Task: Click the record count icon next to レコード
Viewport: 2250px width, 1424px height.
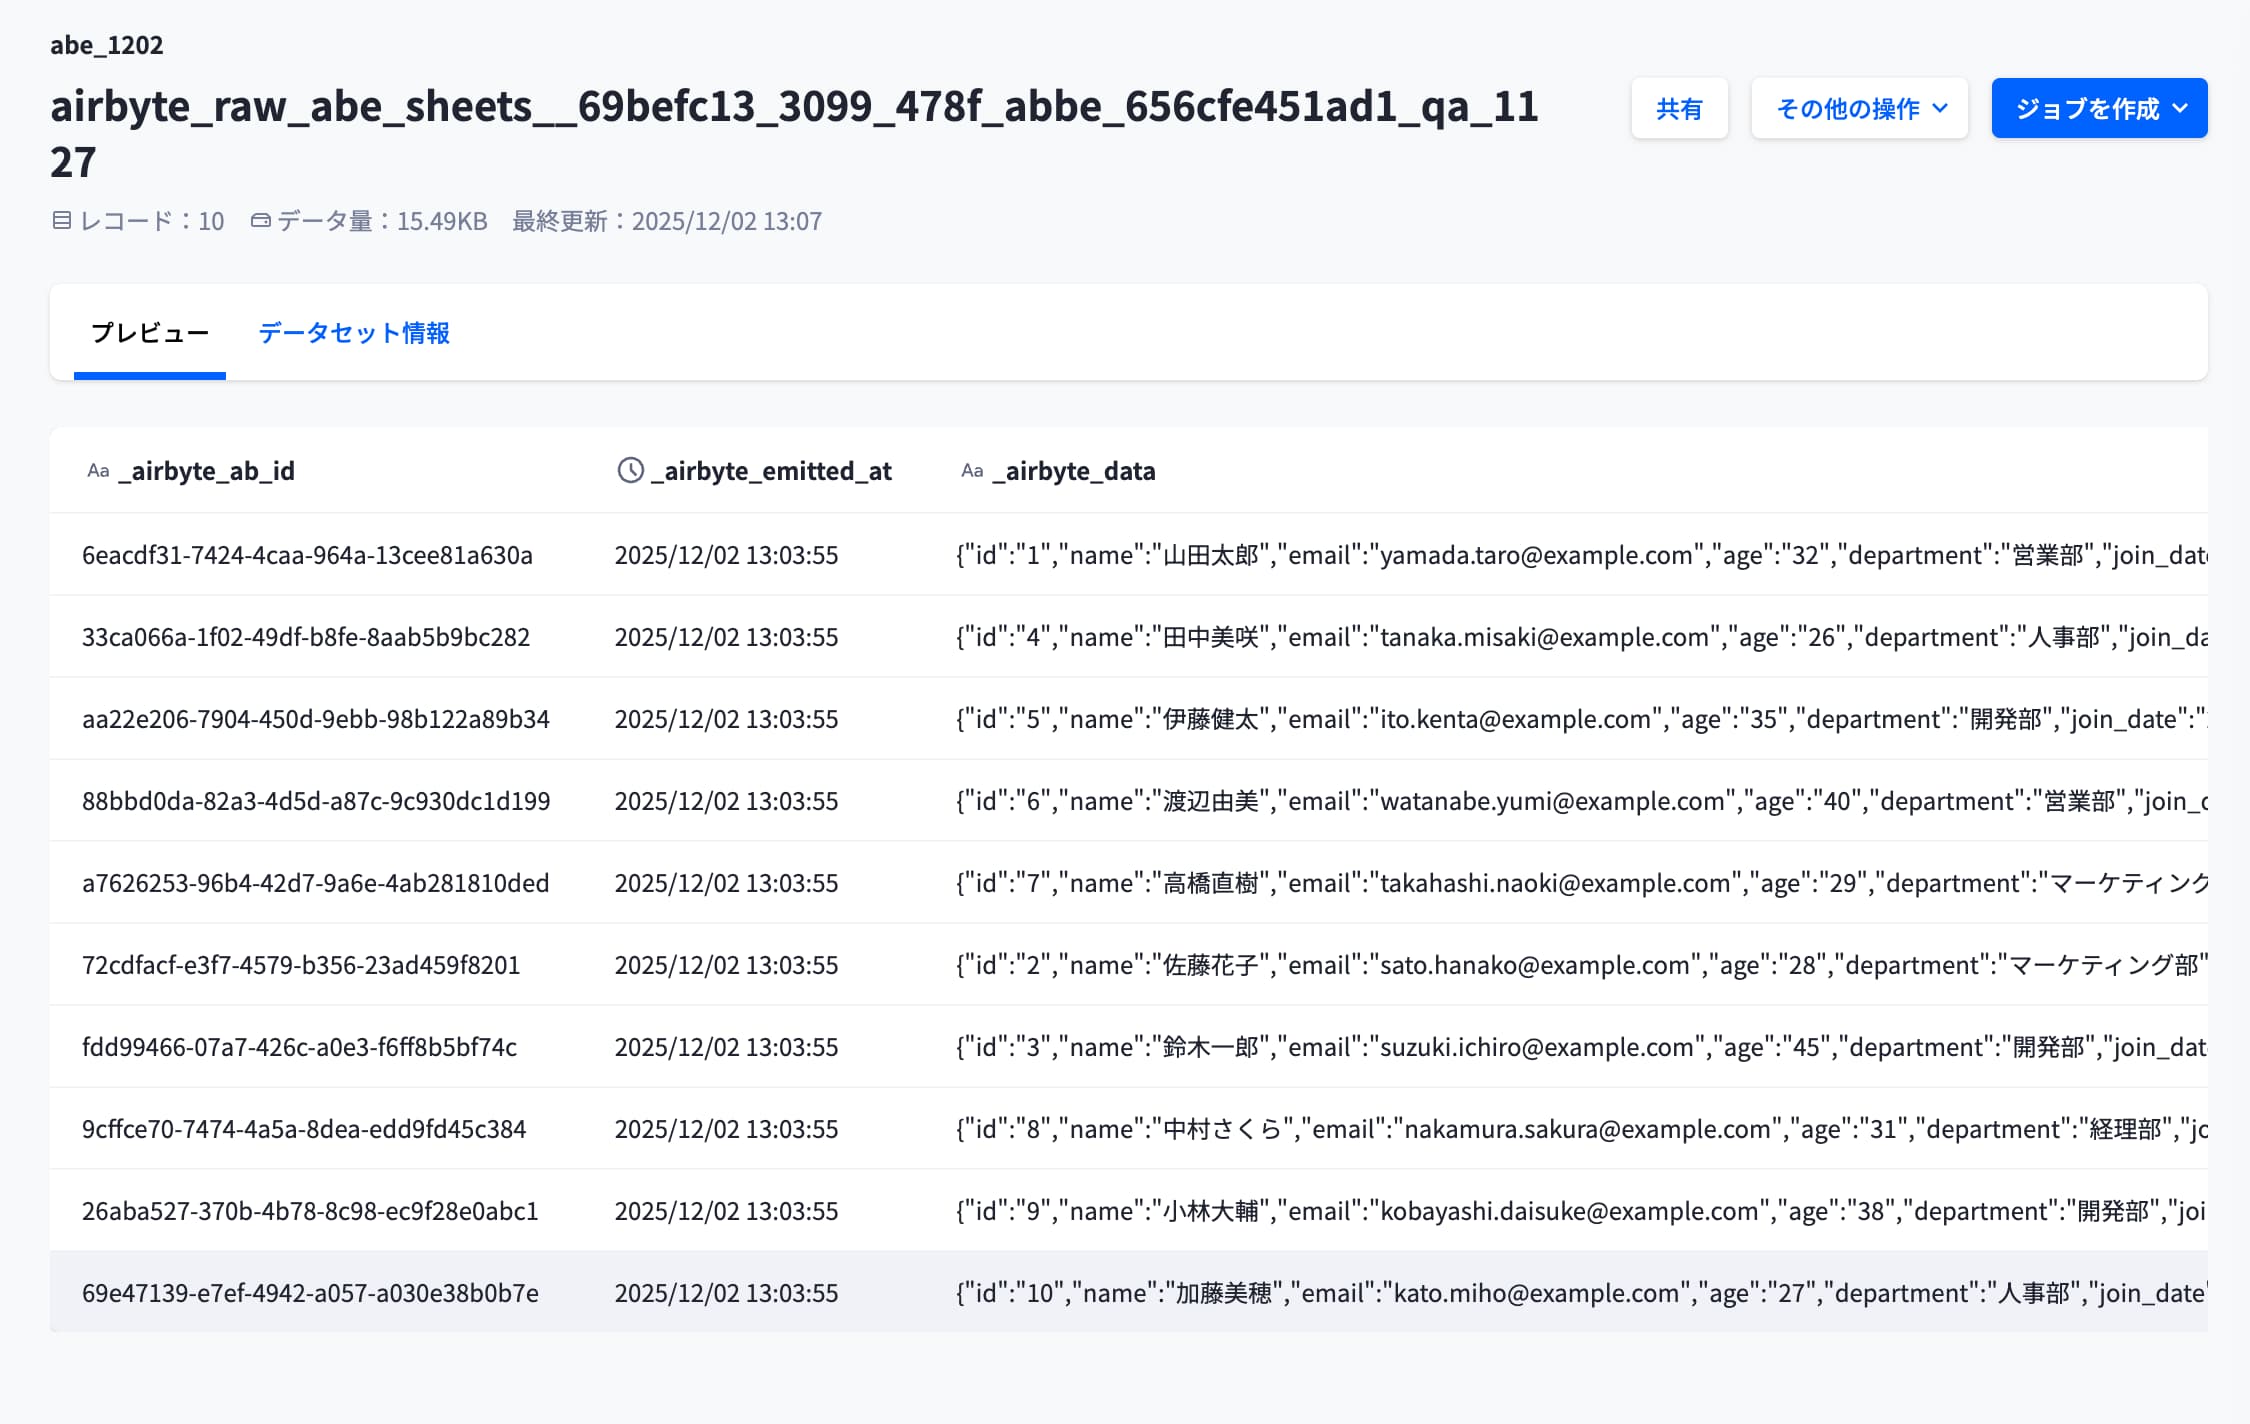Action: [x=62, y=220]
